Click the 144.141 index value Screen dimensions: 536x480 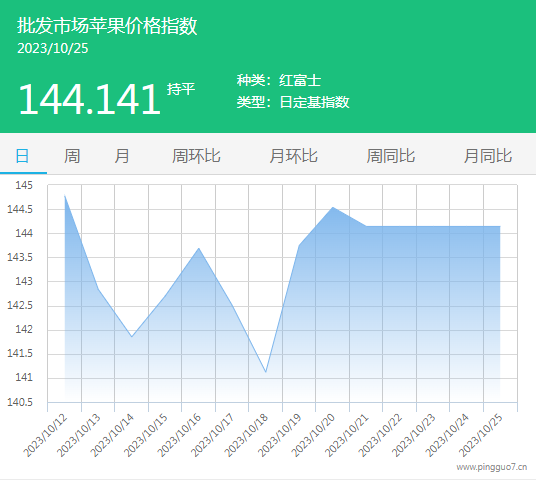[89, 99]
